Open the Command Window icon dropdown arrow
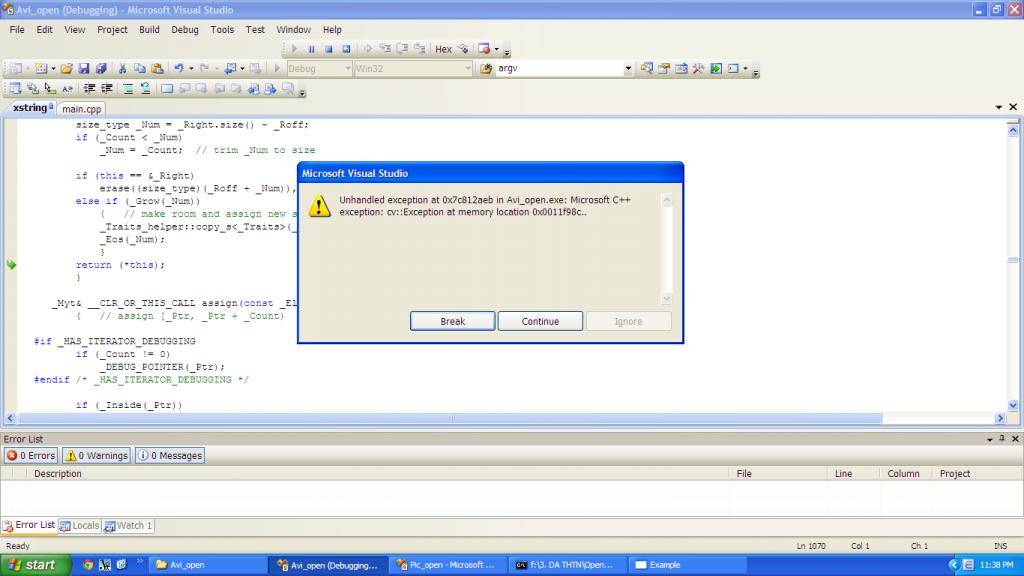The height and width of the screenshot is (576, 1024). (745, 69)
